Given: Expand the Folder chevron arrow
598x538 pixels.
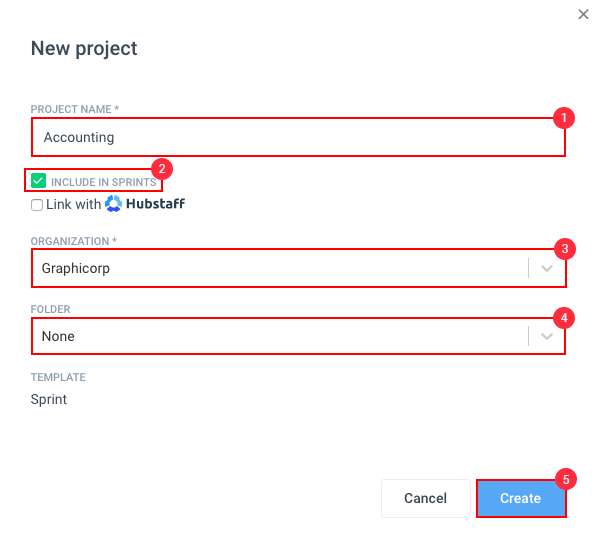Looking at the screenshot, I should 547,336.
